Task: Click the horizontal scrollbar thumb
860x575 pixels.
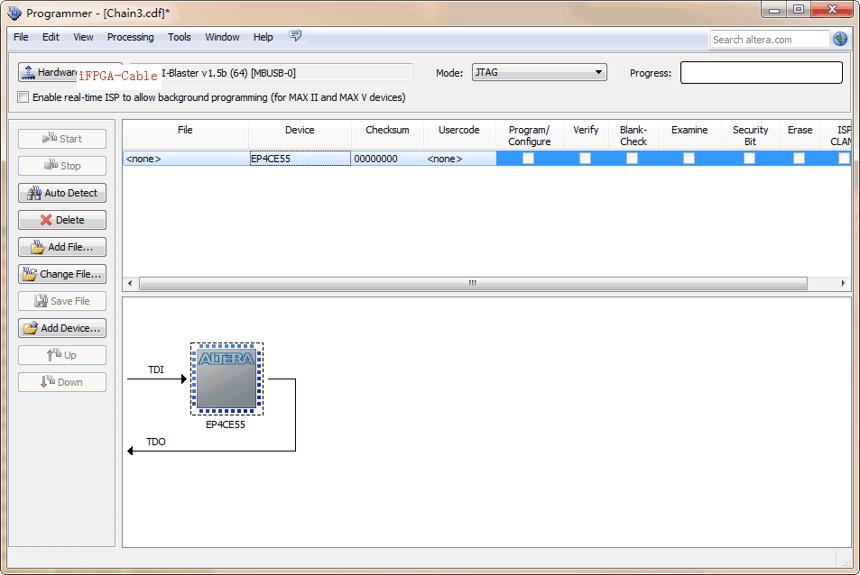Action: pos(473,283)
